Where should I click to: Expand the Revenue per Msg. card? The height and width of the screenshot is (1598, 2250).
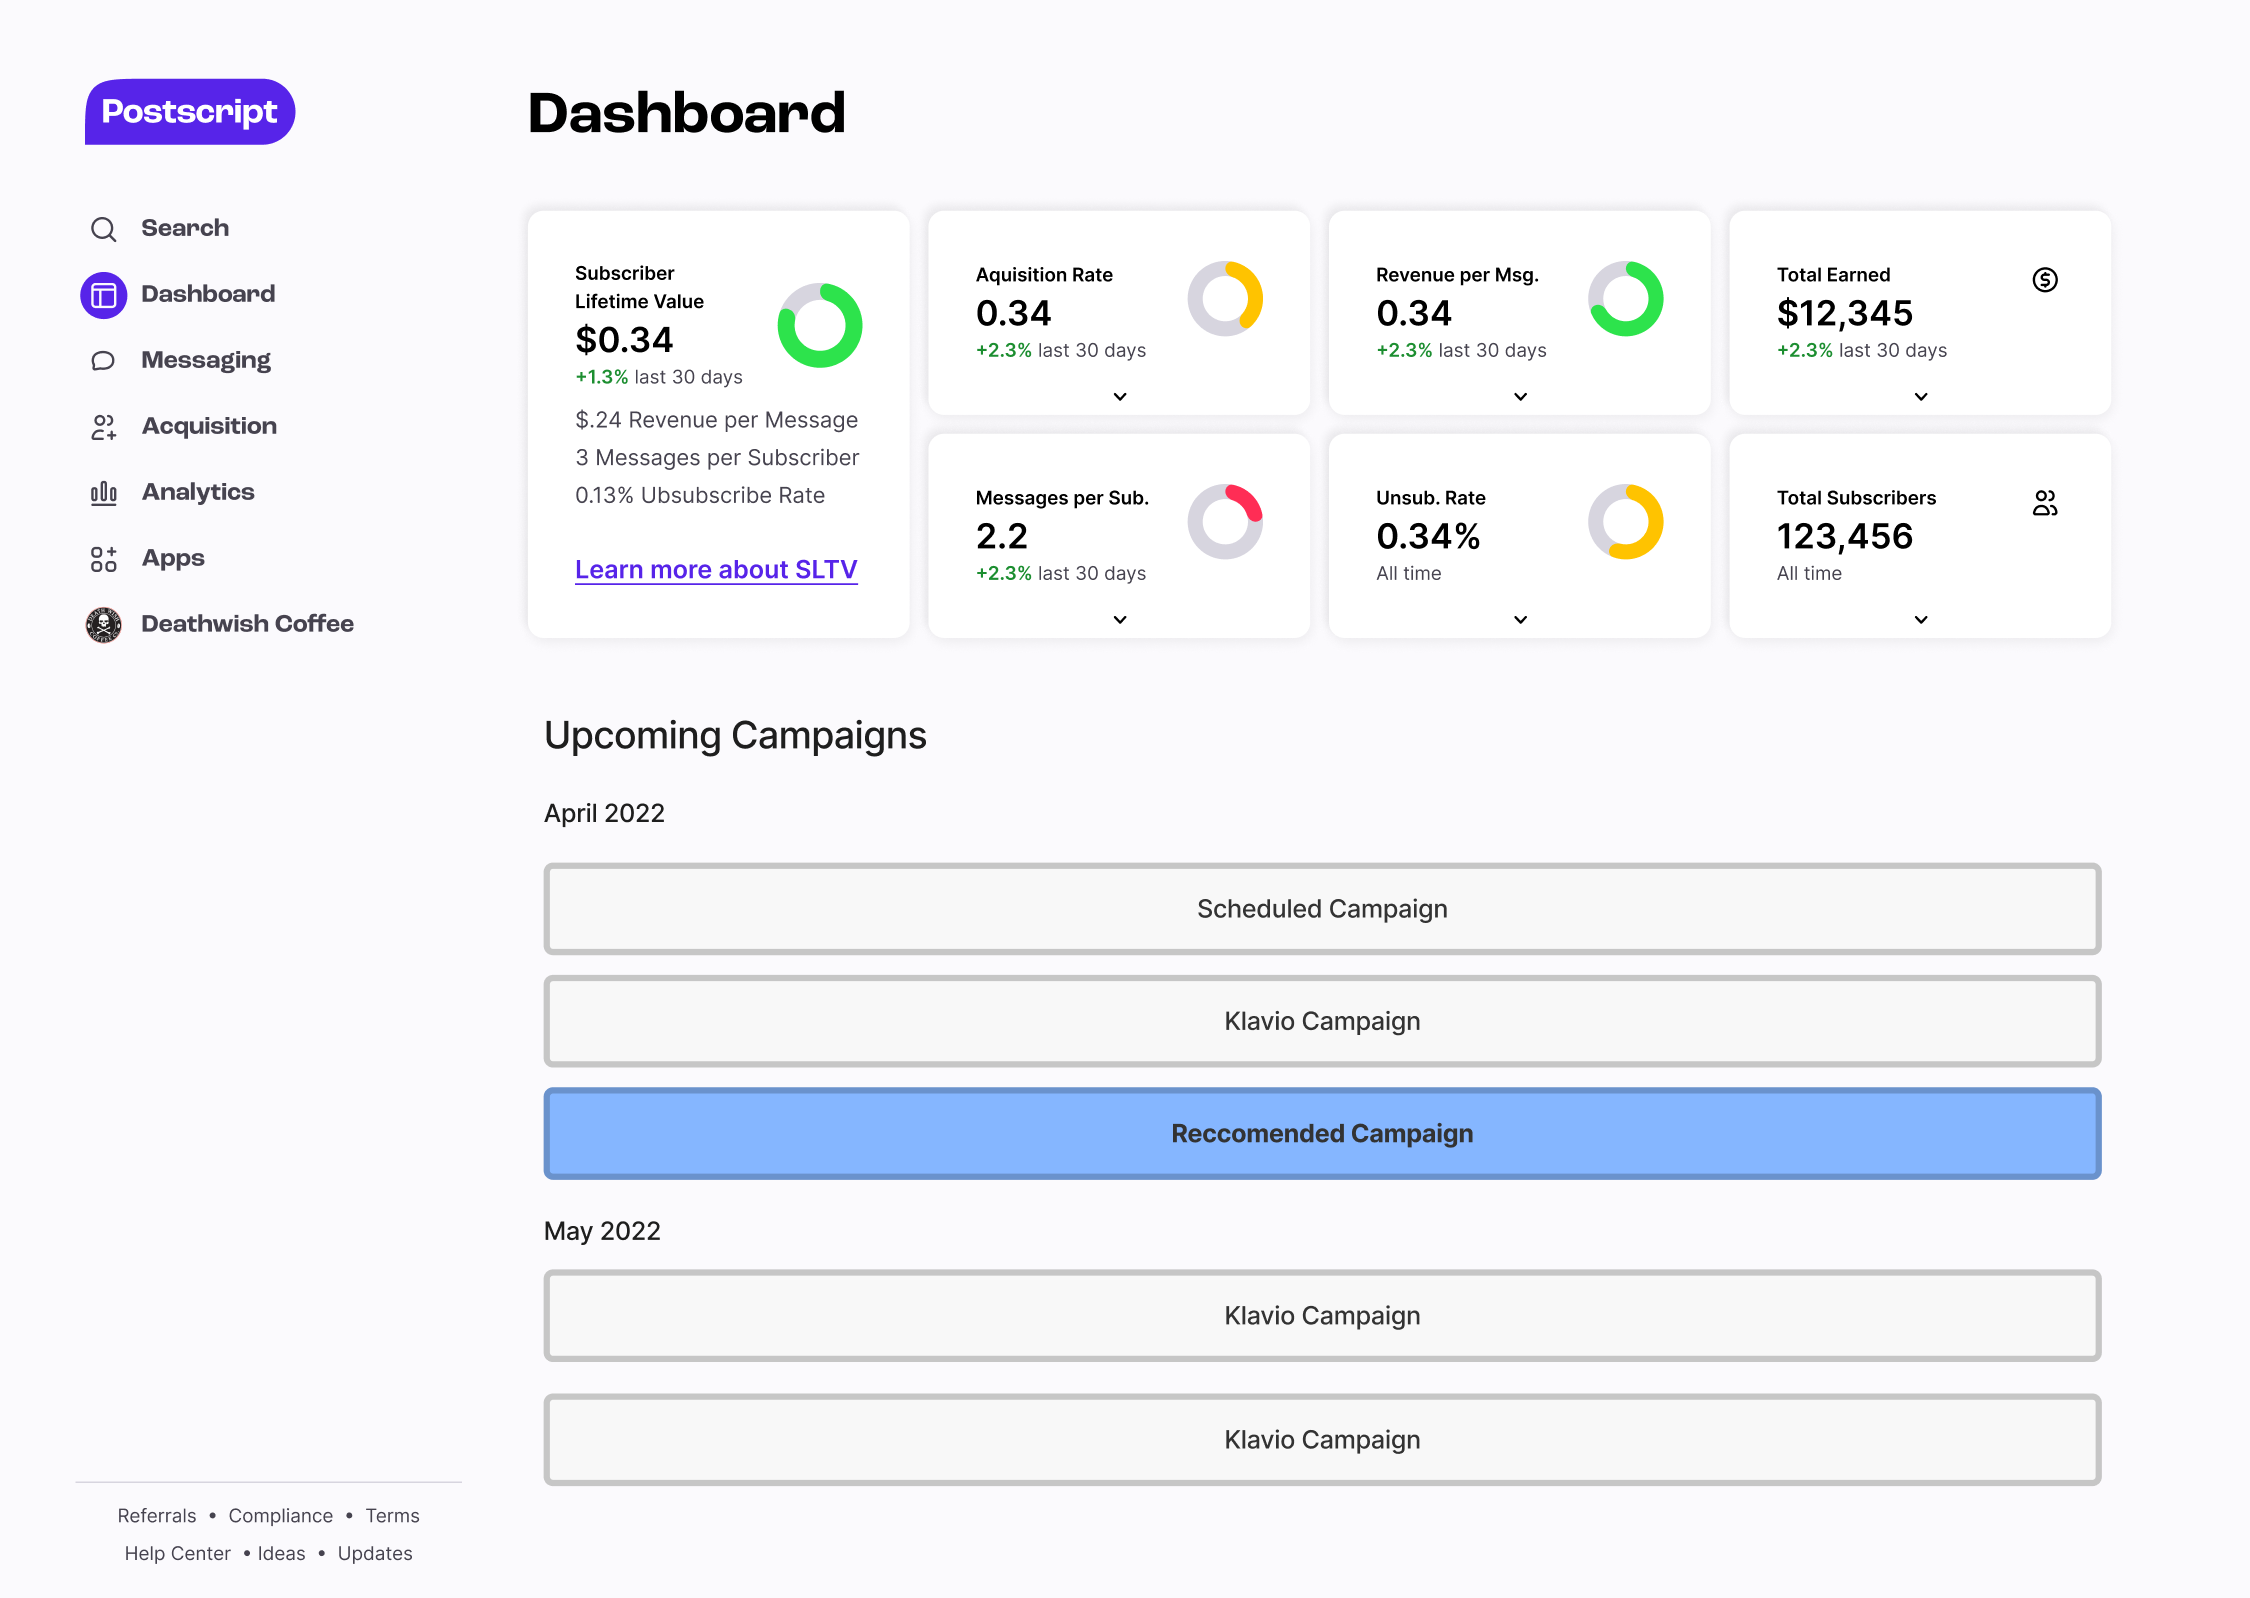tap(1520, 397)
